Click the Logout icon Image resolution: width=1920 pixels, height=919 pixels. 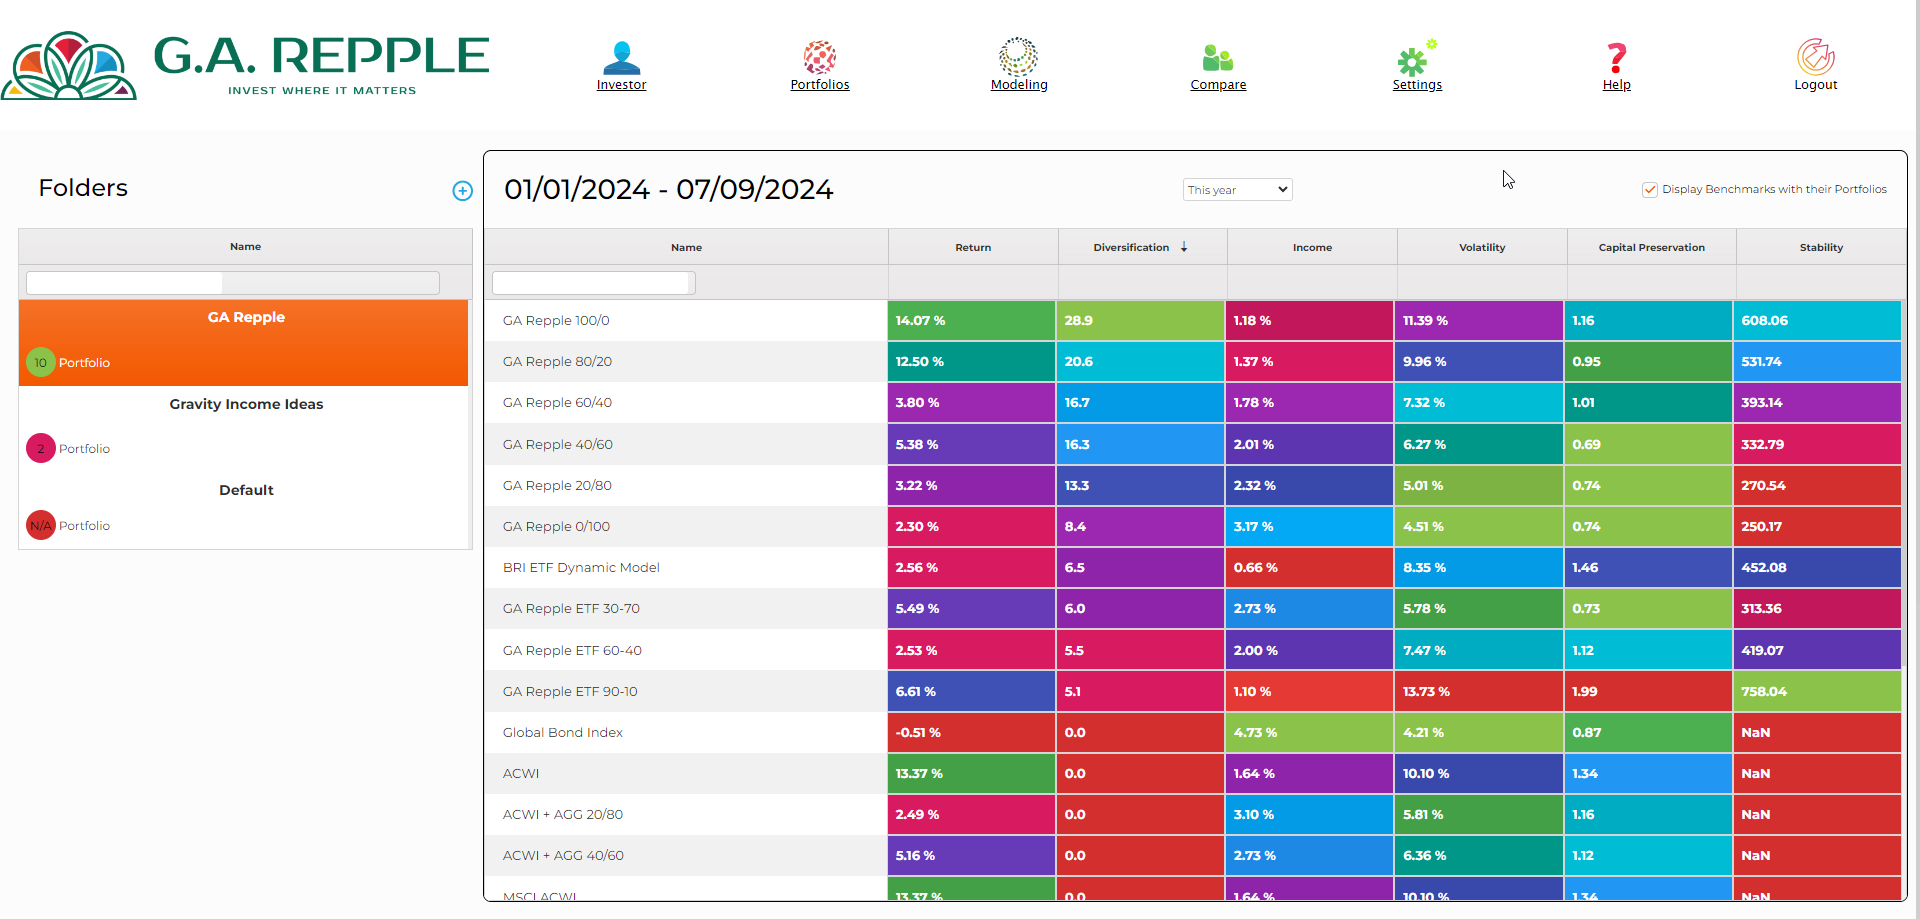pyautogui.click(x=1815, y=57)
